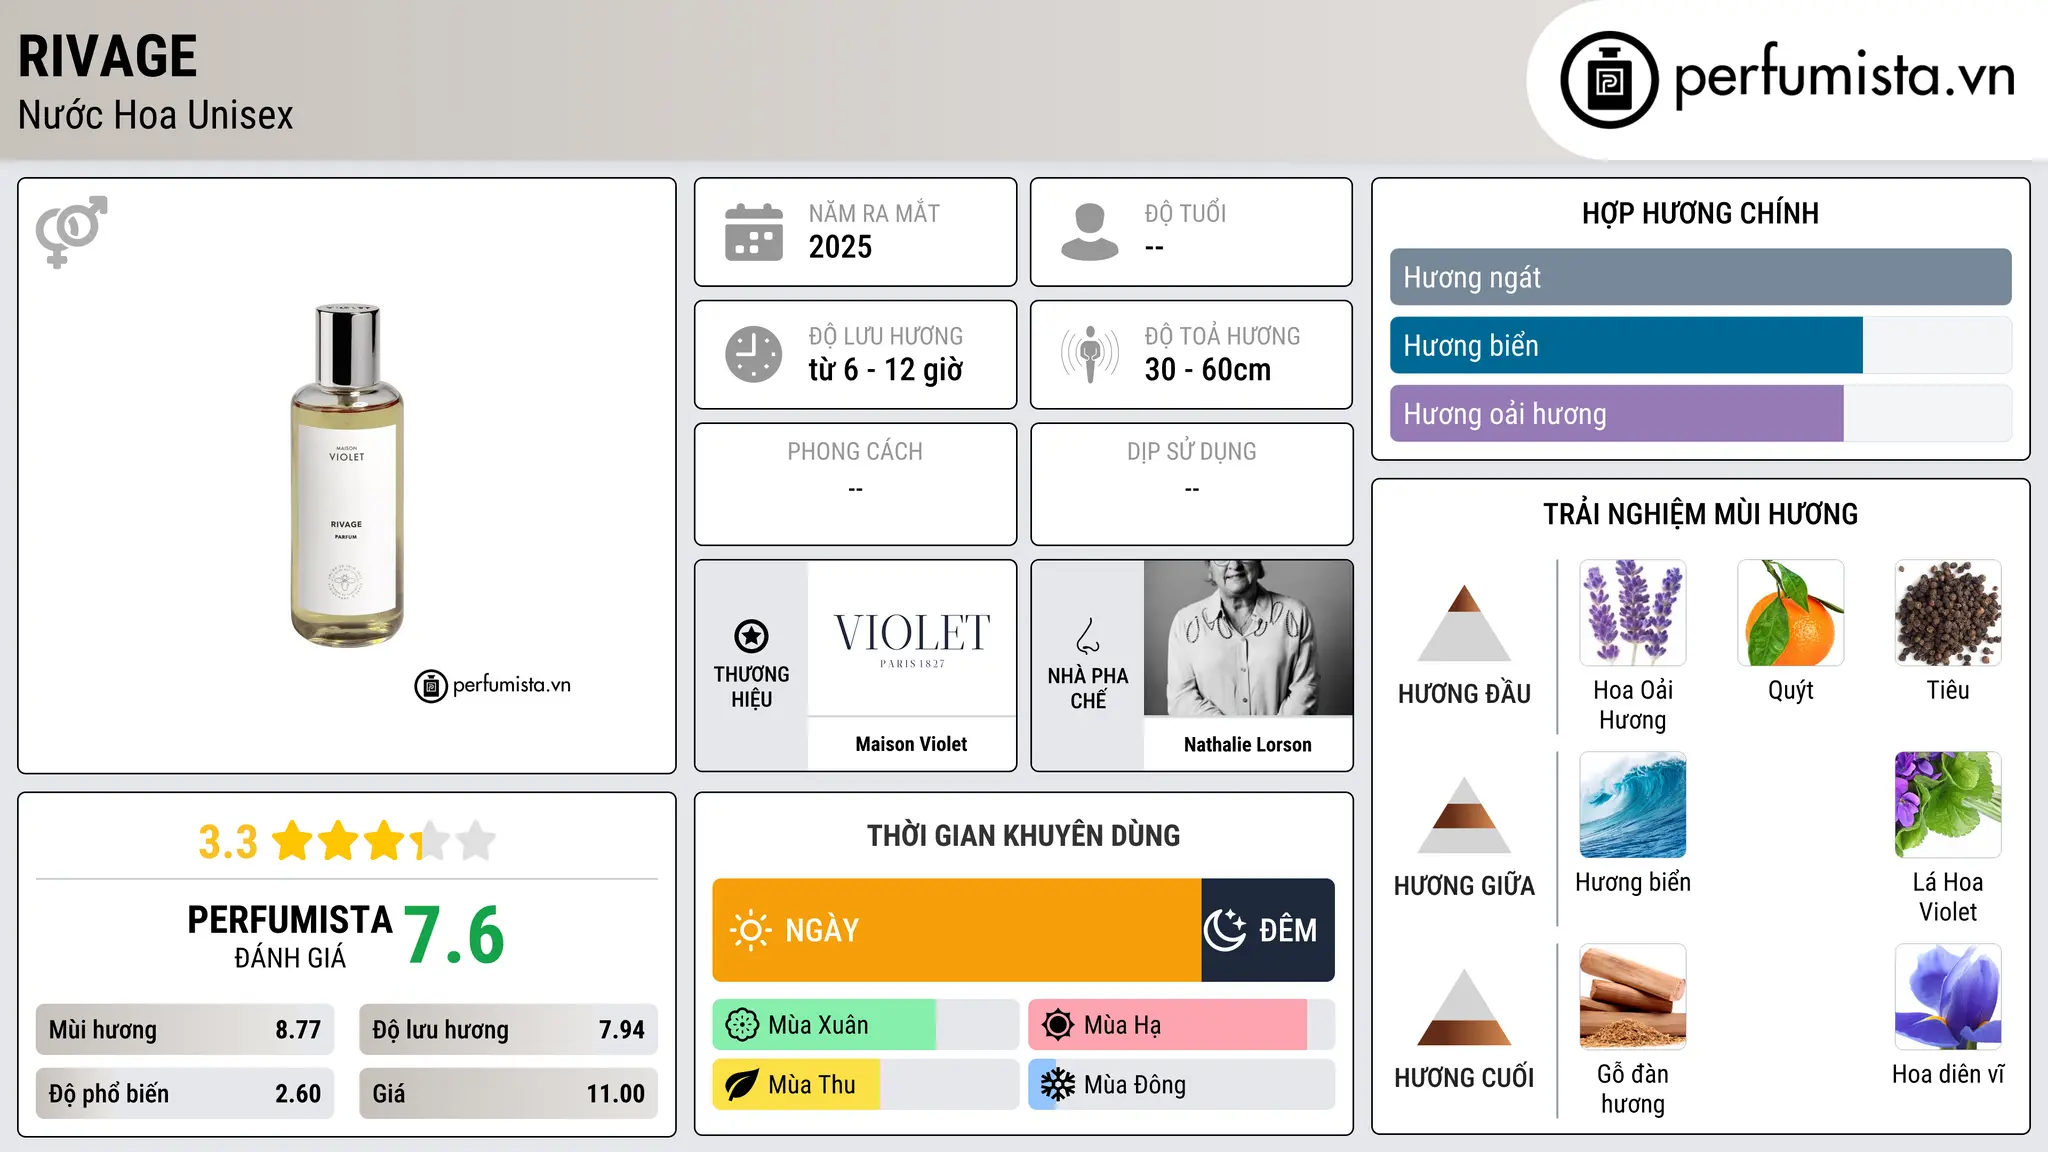2048x1152 pixels.
Task: Select the Quýt mandarin note image
Action: coord(1790,613)
